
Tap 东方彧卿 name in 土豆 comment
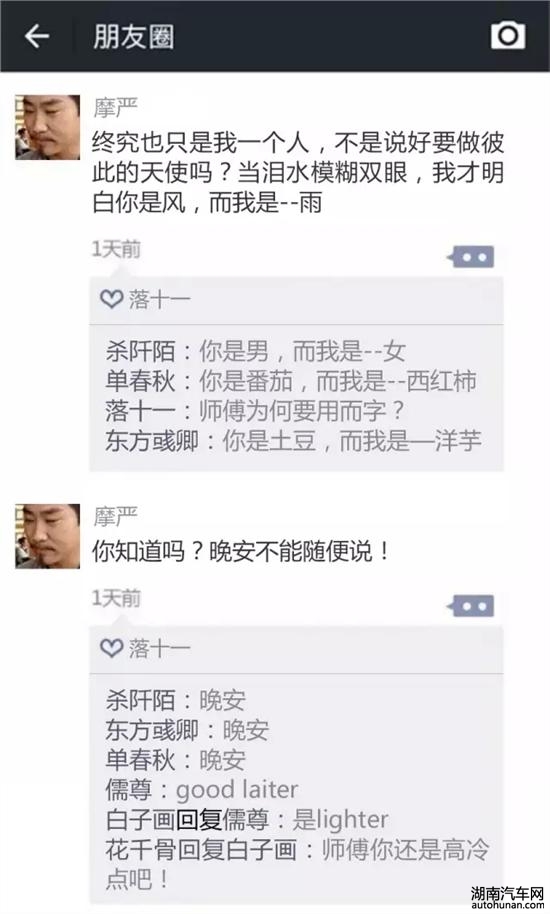coord(152,441)
